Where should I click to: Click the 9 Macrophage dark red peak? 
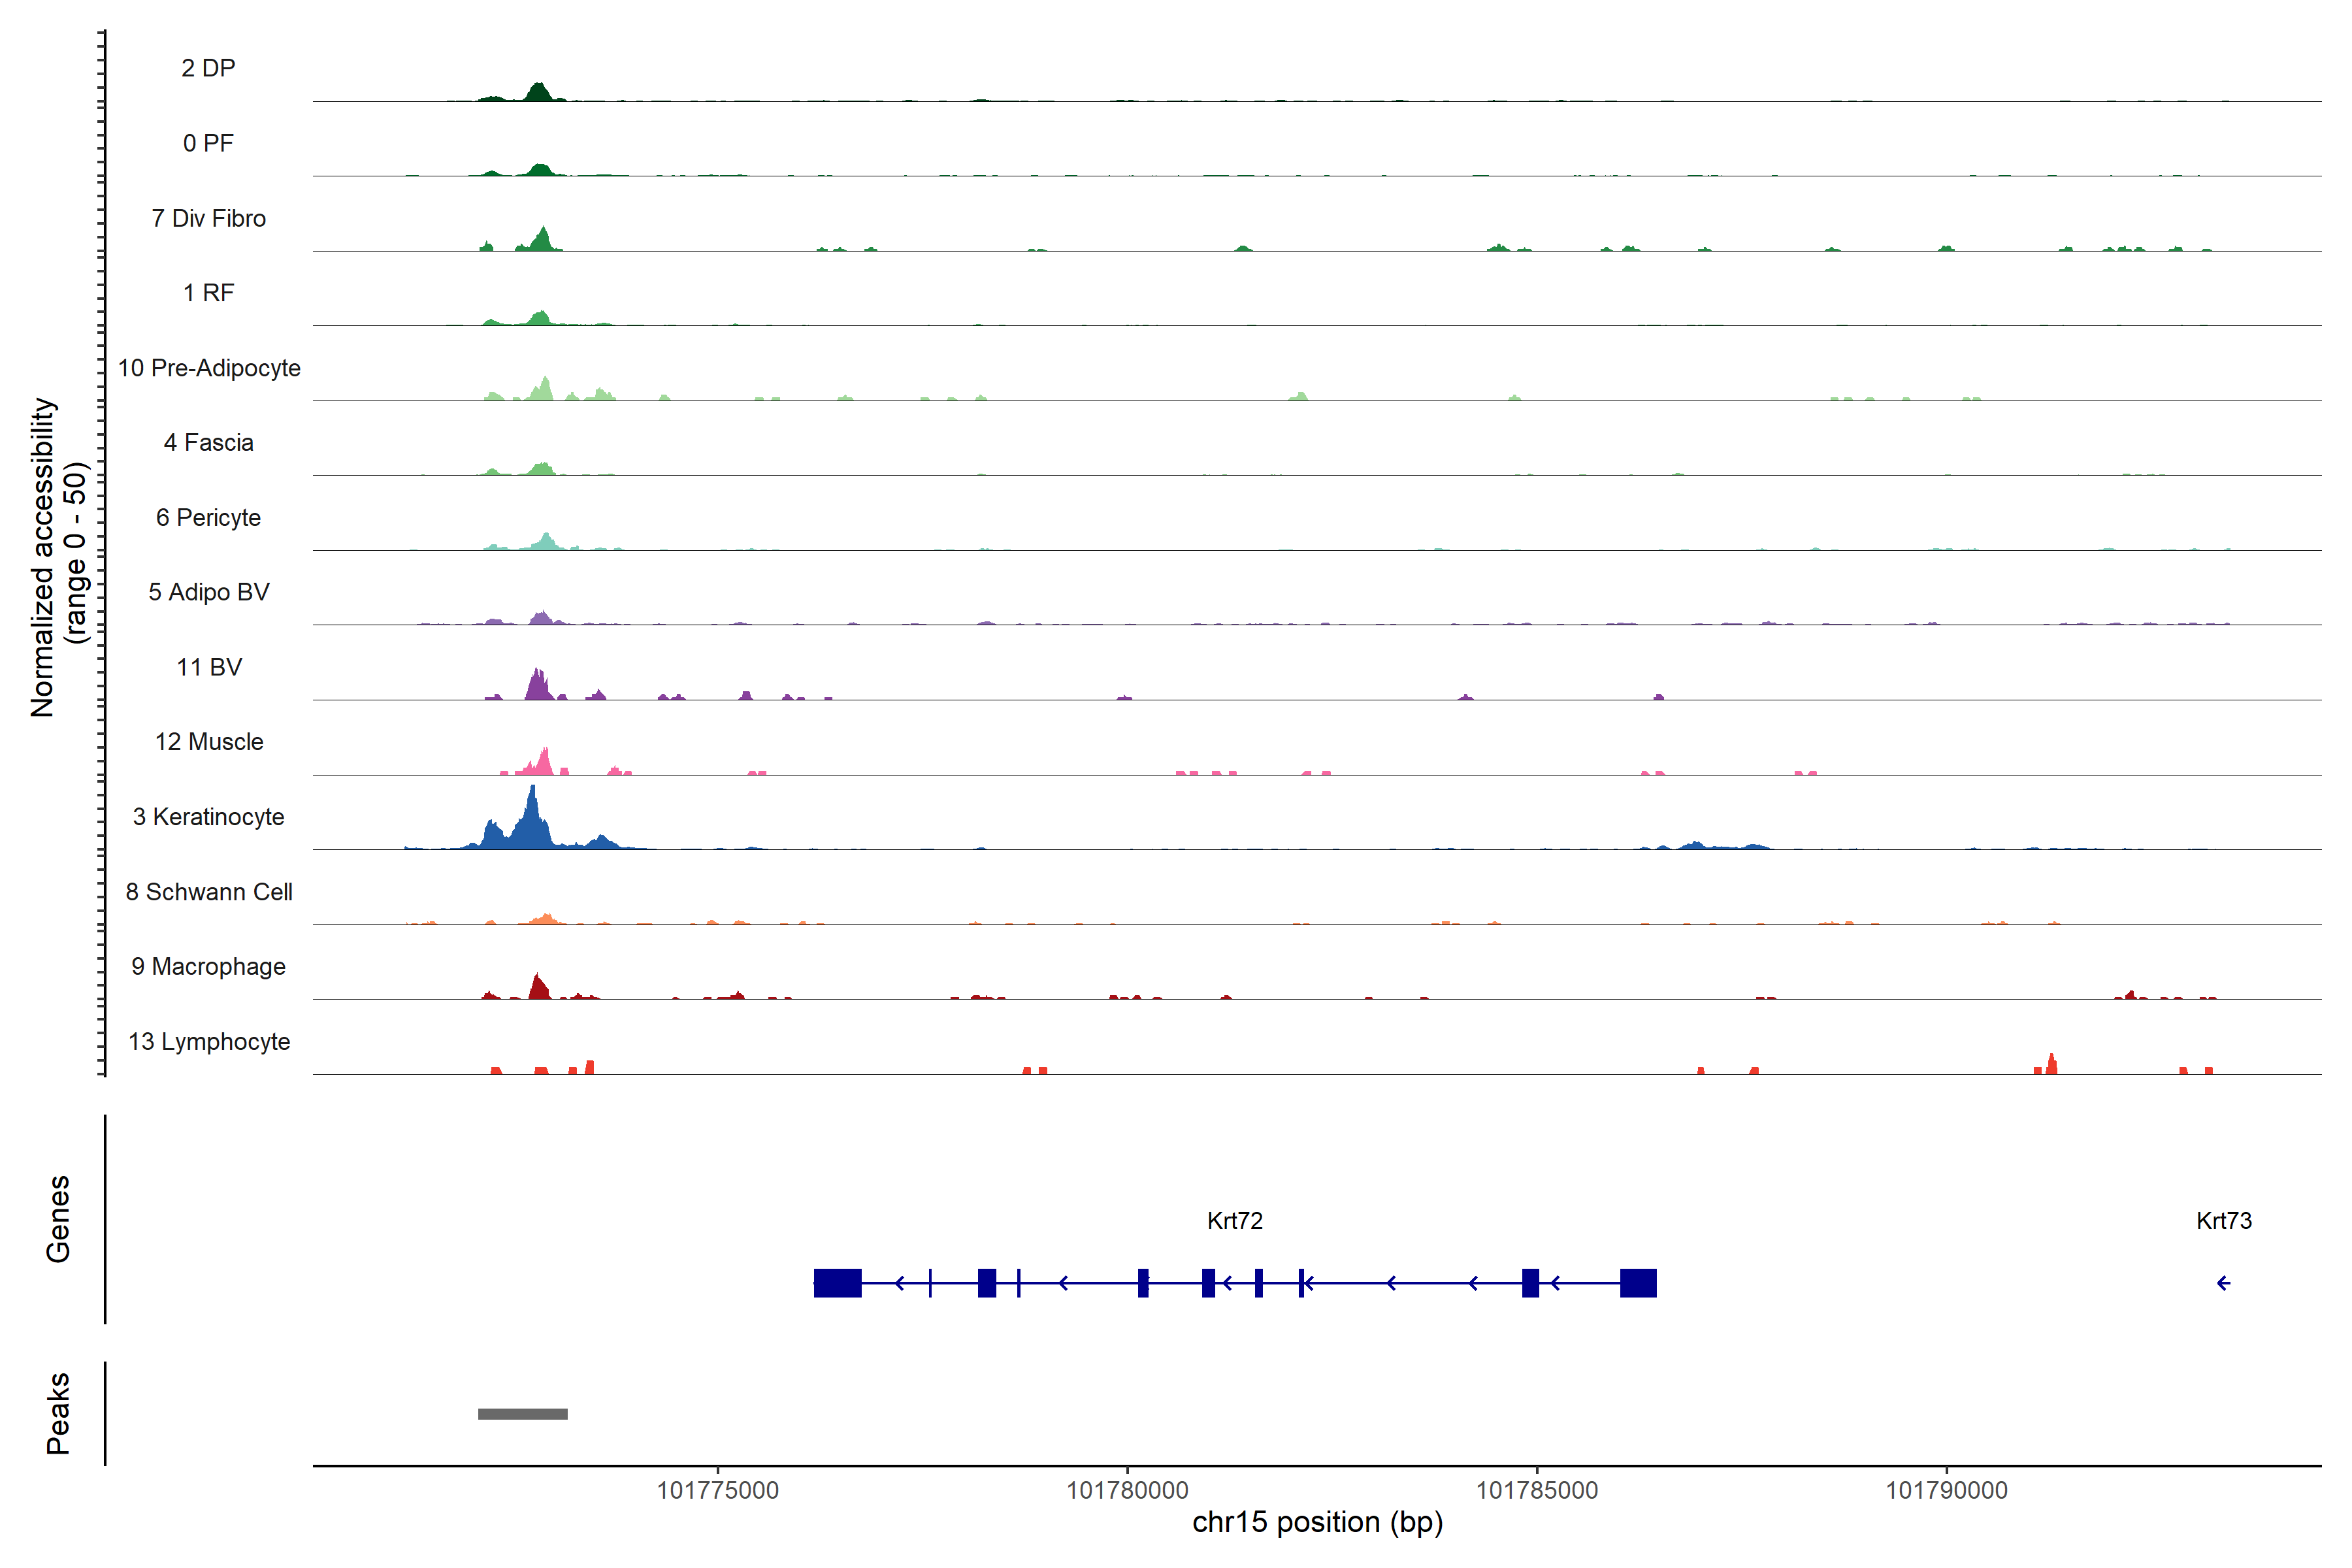coord(538,988)
